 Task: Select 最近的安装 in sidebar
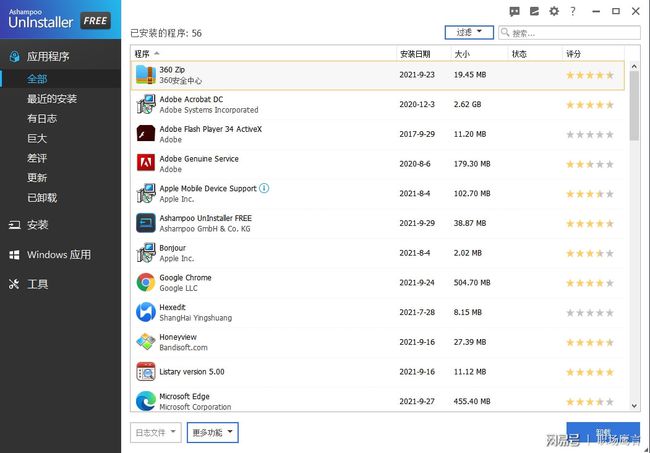pyautogui.click(x=52, y=99)
